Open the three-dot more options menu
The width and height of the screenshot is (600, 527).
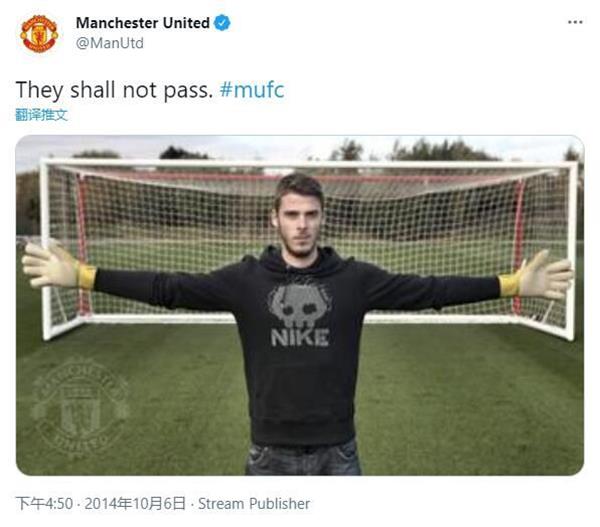(575, 22)
